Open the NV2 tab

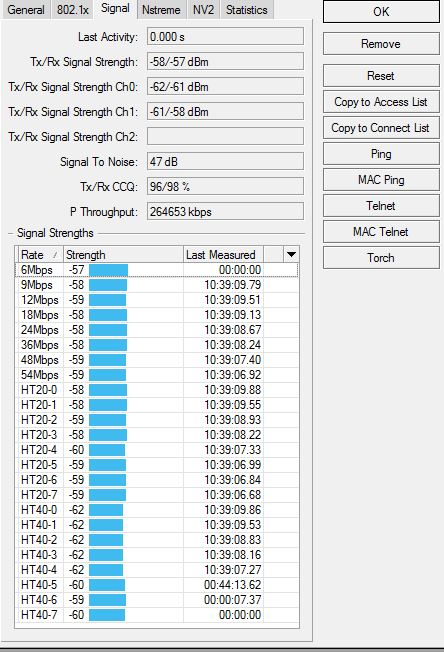203,10
